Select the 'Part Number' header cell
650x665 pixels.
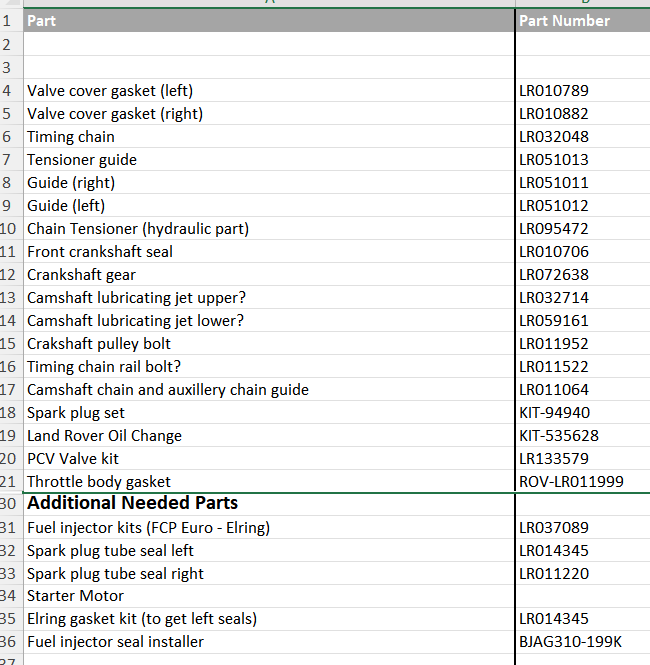(x=583, y=20)
